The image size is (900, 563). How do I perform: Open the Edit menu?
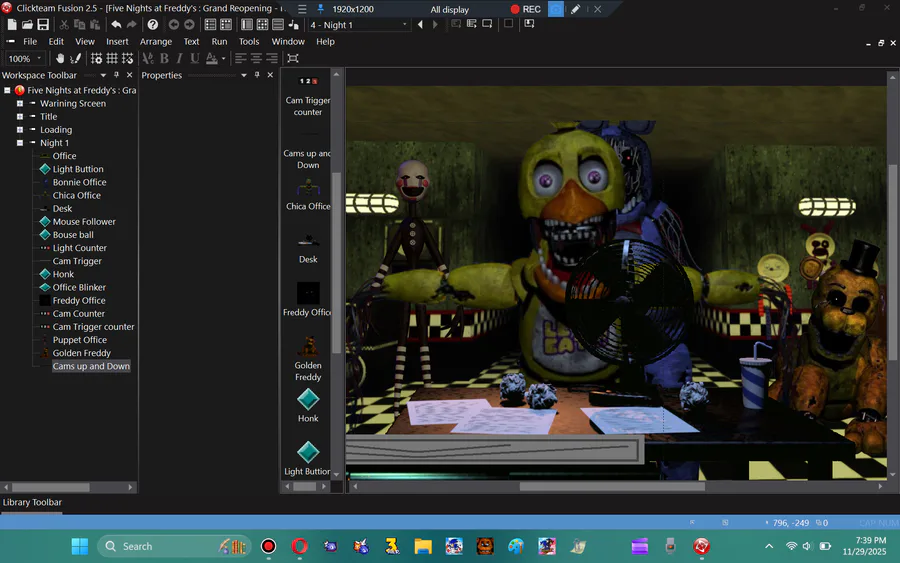coord(56,41)
